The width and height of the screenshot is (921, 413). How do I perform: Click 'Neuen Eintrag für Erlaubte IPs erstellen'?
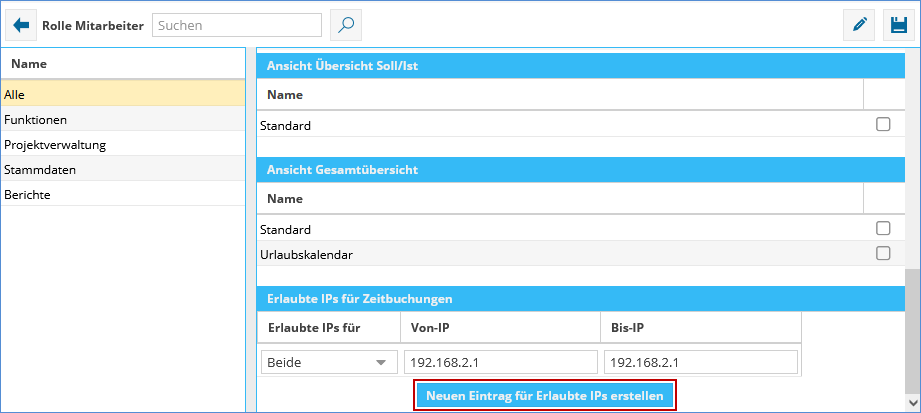pyautogui.click(x=545, y=396)
